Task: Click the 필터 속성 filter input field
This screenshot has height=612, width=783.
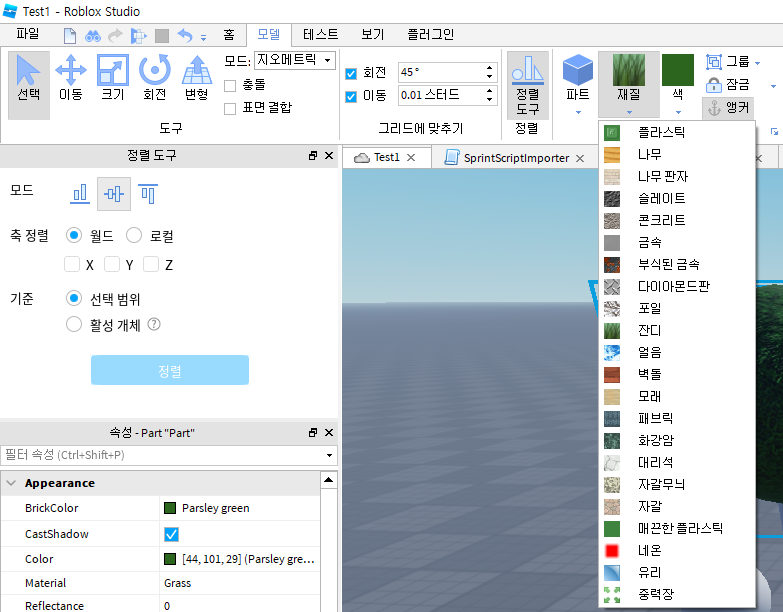Action: point(162,455)
